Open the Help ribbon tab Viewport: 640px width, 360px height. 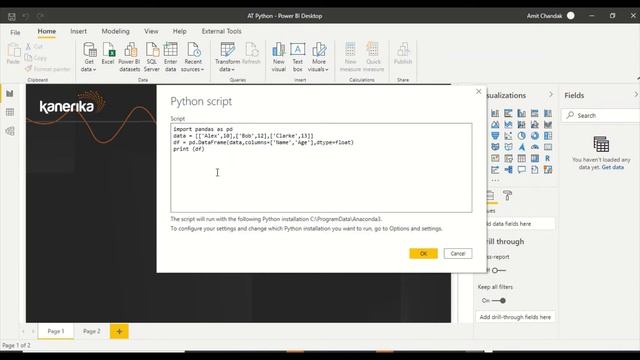(x=180, y=31)
